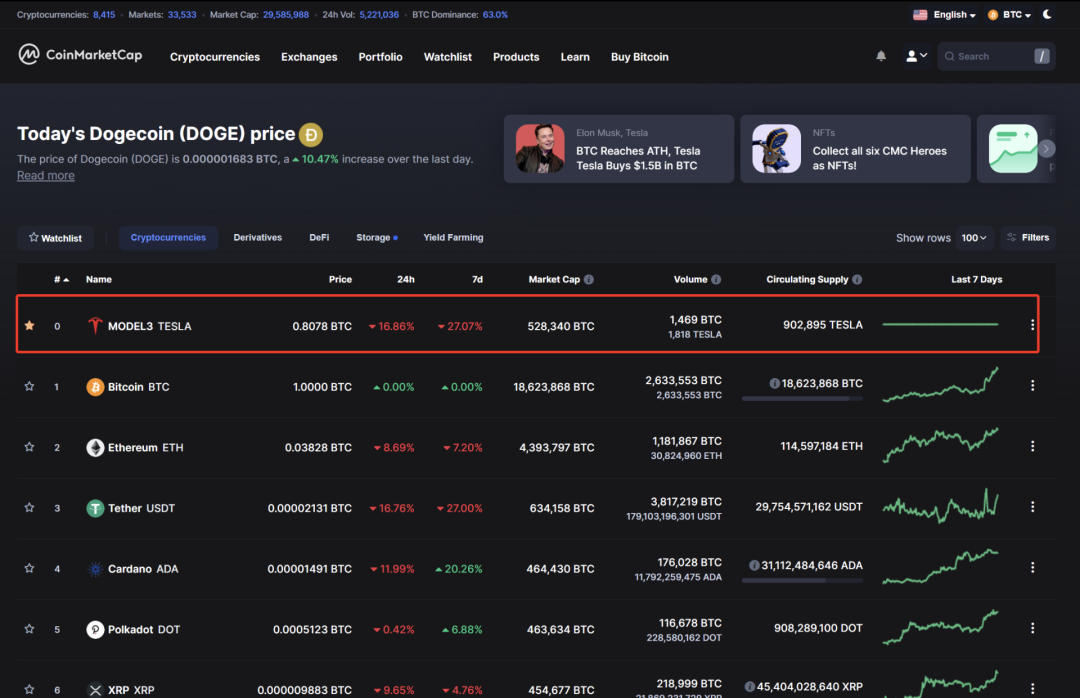The width and height of the screenshot is (1080, 698).
Task: Star Ethereum for the watchlist
Action: click(29, 446)
